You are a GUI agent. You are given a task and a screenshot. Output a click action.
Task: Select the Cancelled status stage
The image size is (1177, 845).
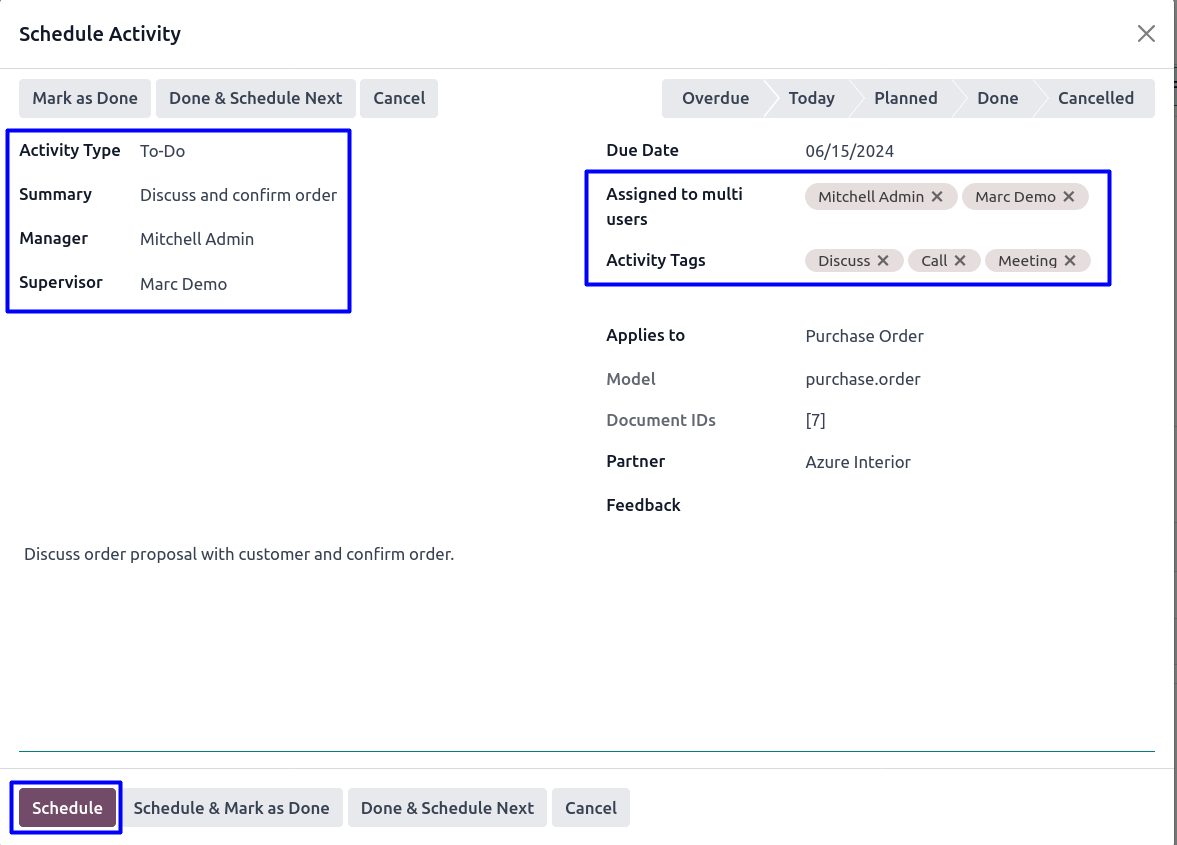point(1095,98)
